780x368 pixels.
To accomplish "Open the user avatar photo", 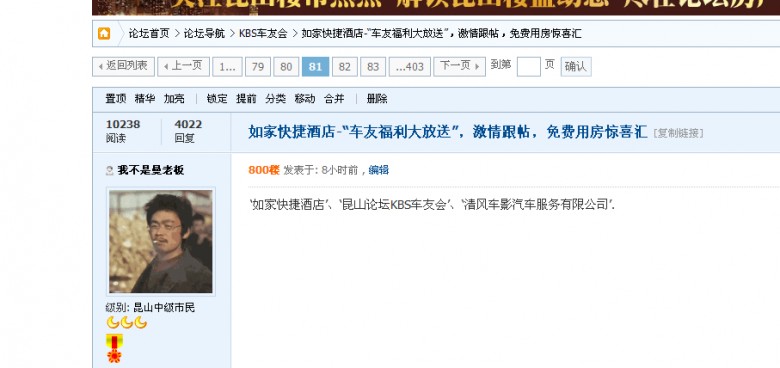I will point(161,241).
